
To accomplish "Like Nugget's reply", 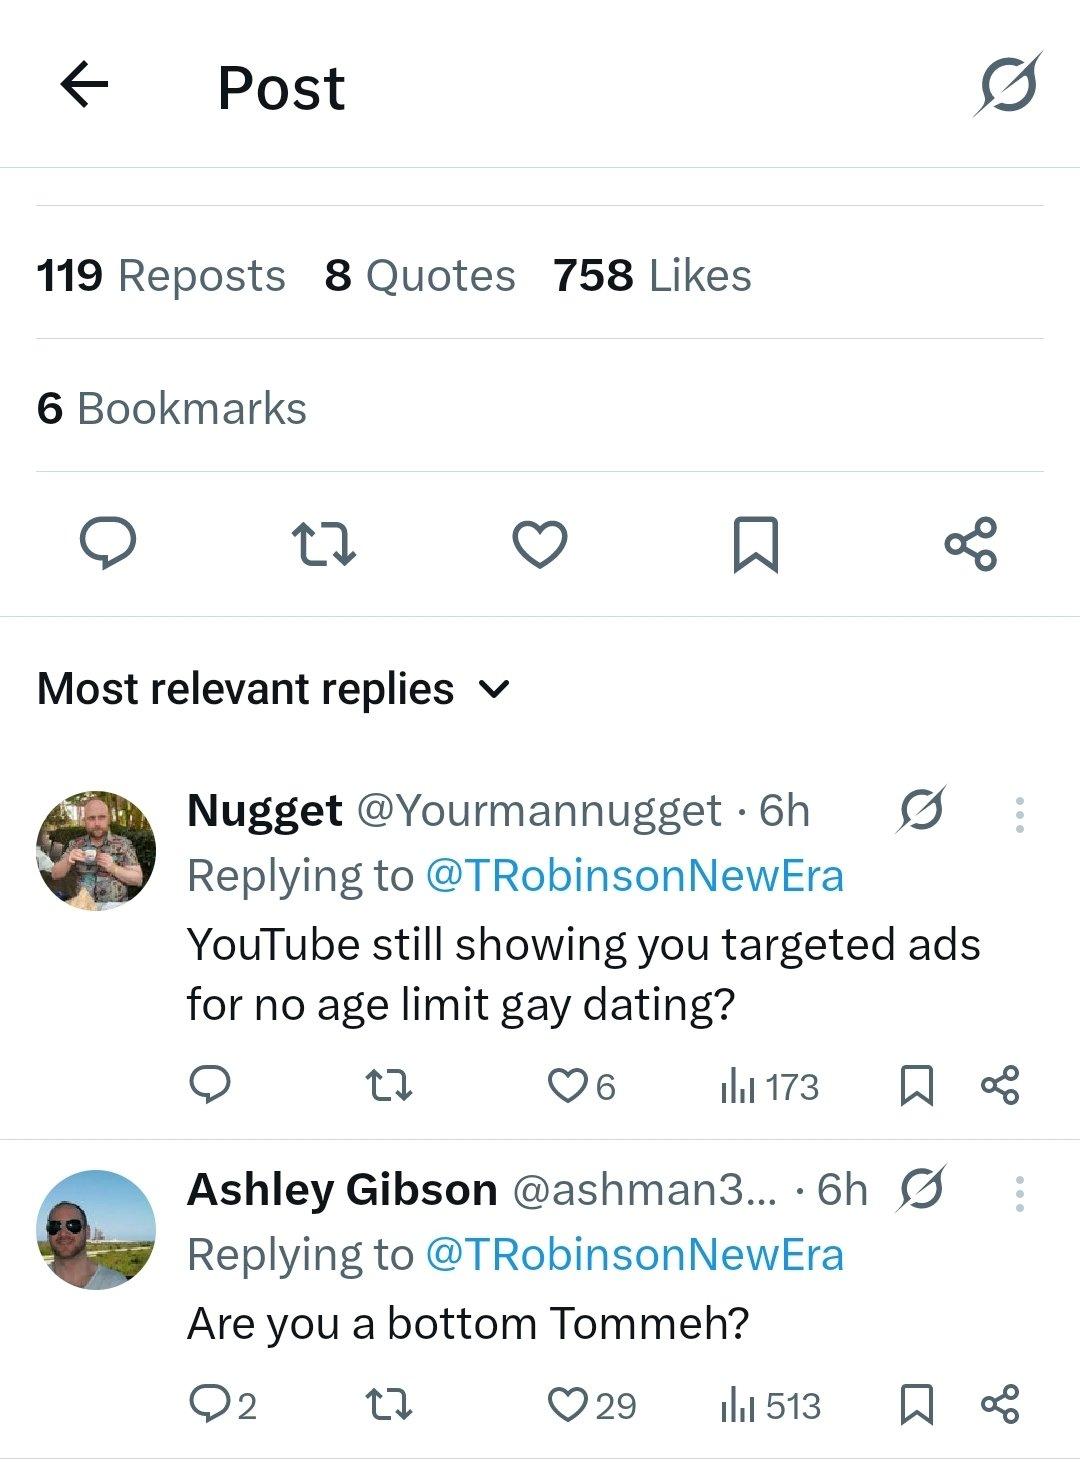I will [x=568, y=1086].
